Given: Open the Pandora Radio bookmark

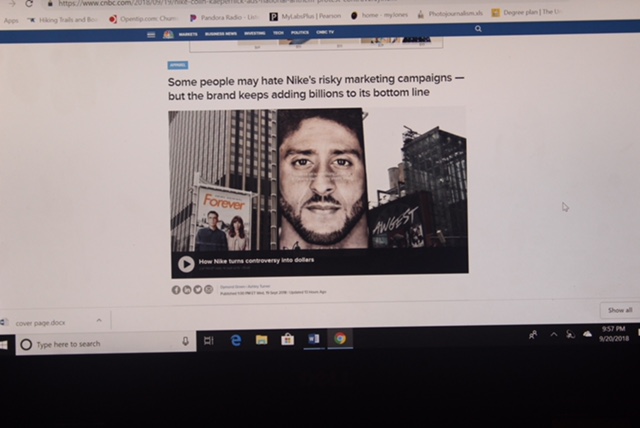Looking at the screenshot, I should coord(224,18).
